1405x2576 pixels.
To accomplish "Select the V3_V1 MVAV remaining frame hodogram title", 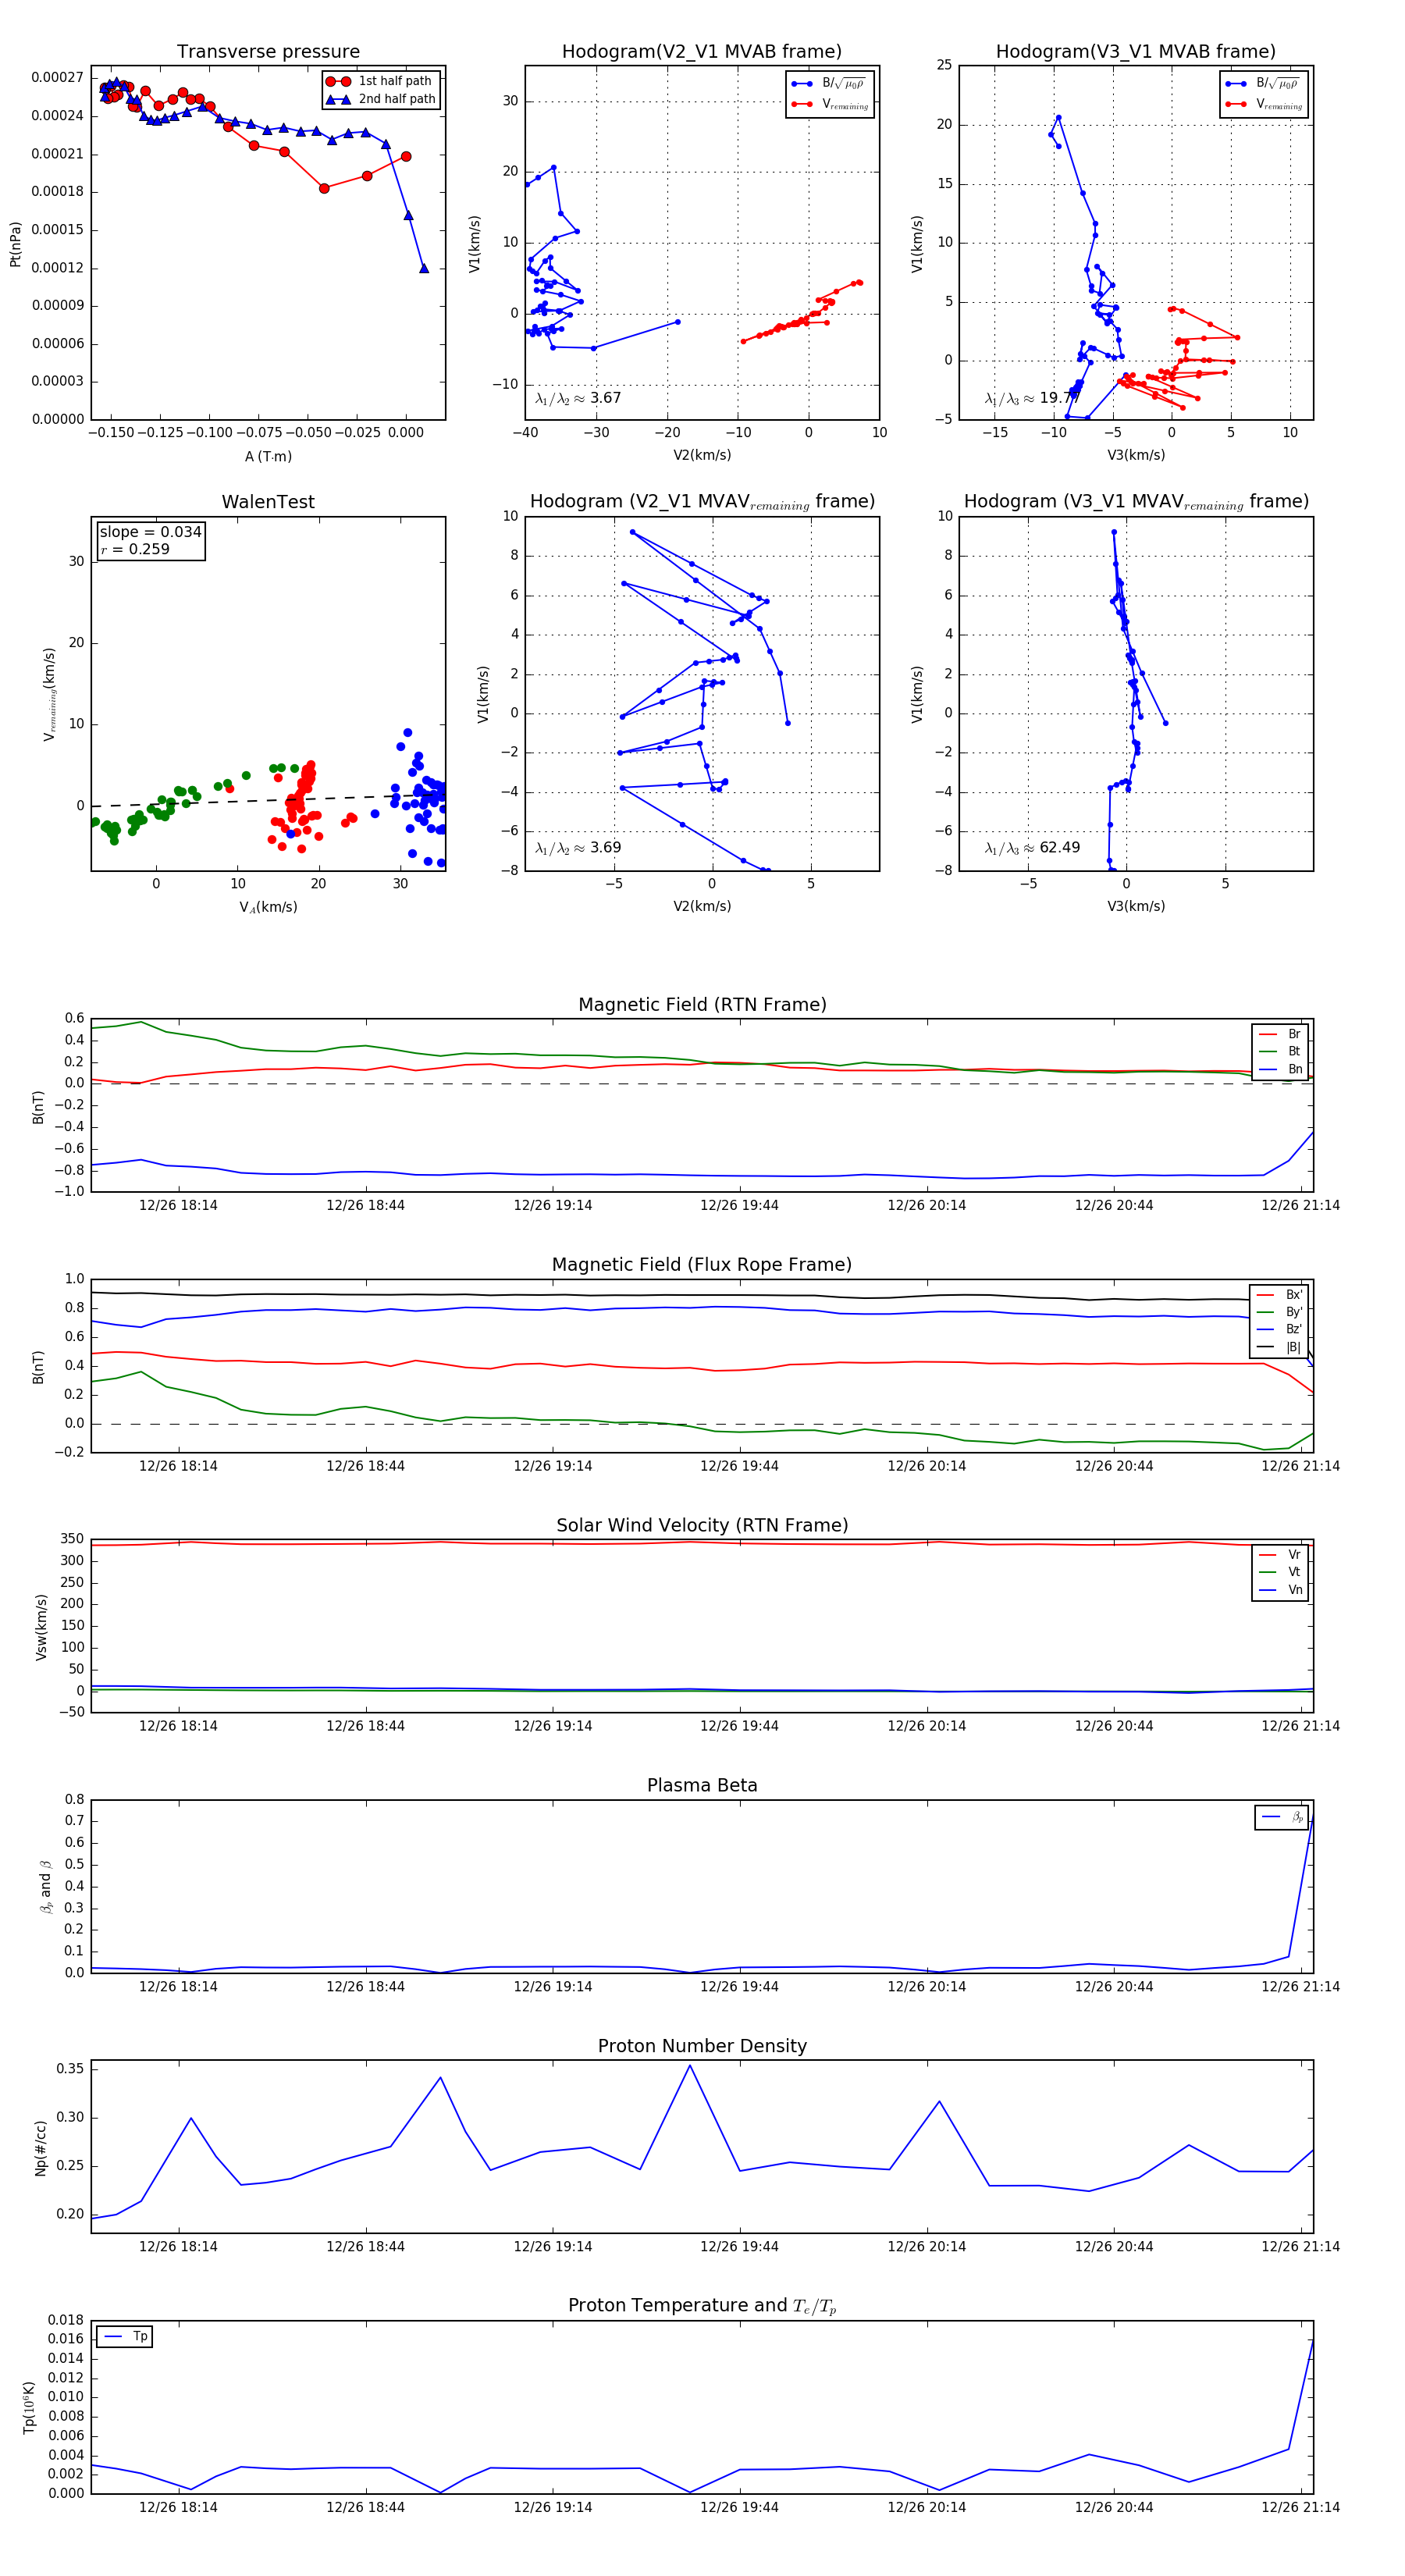I will 1136,502.
